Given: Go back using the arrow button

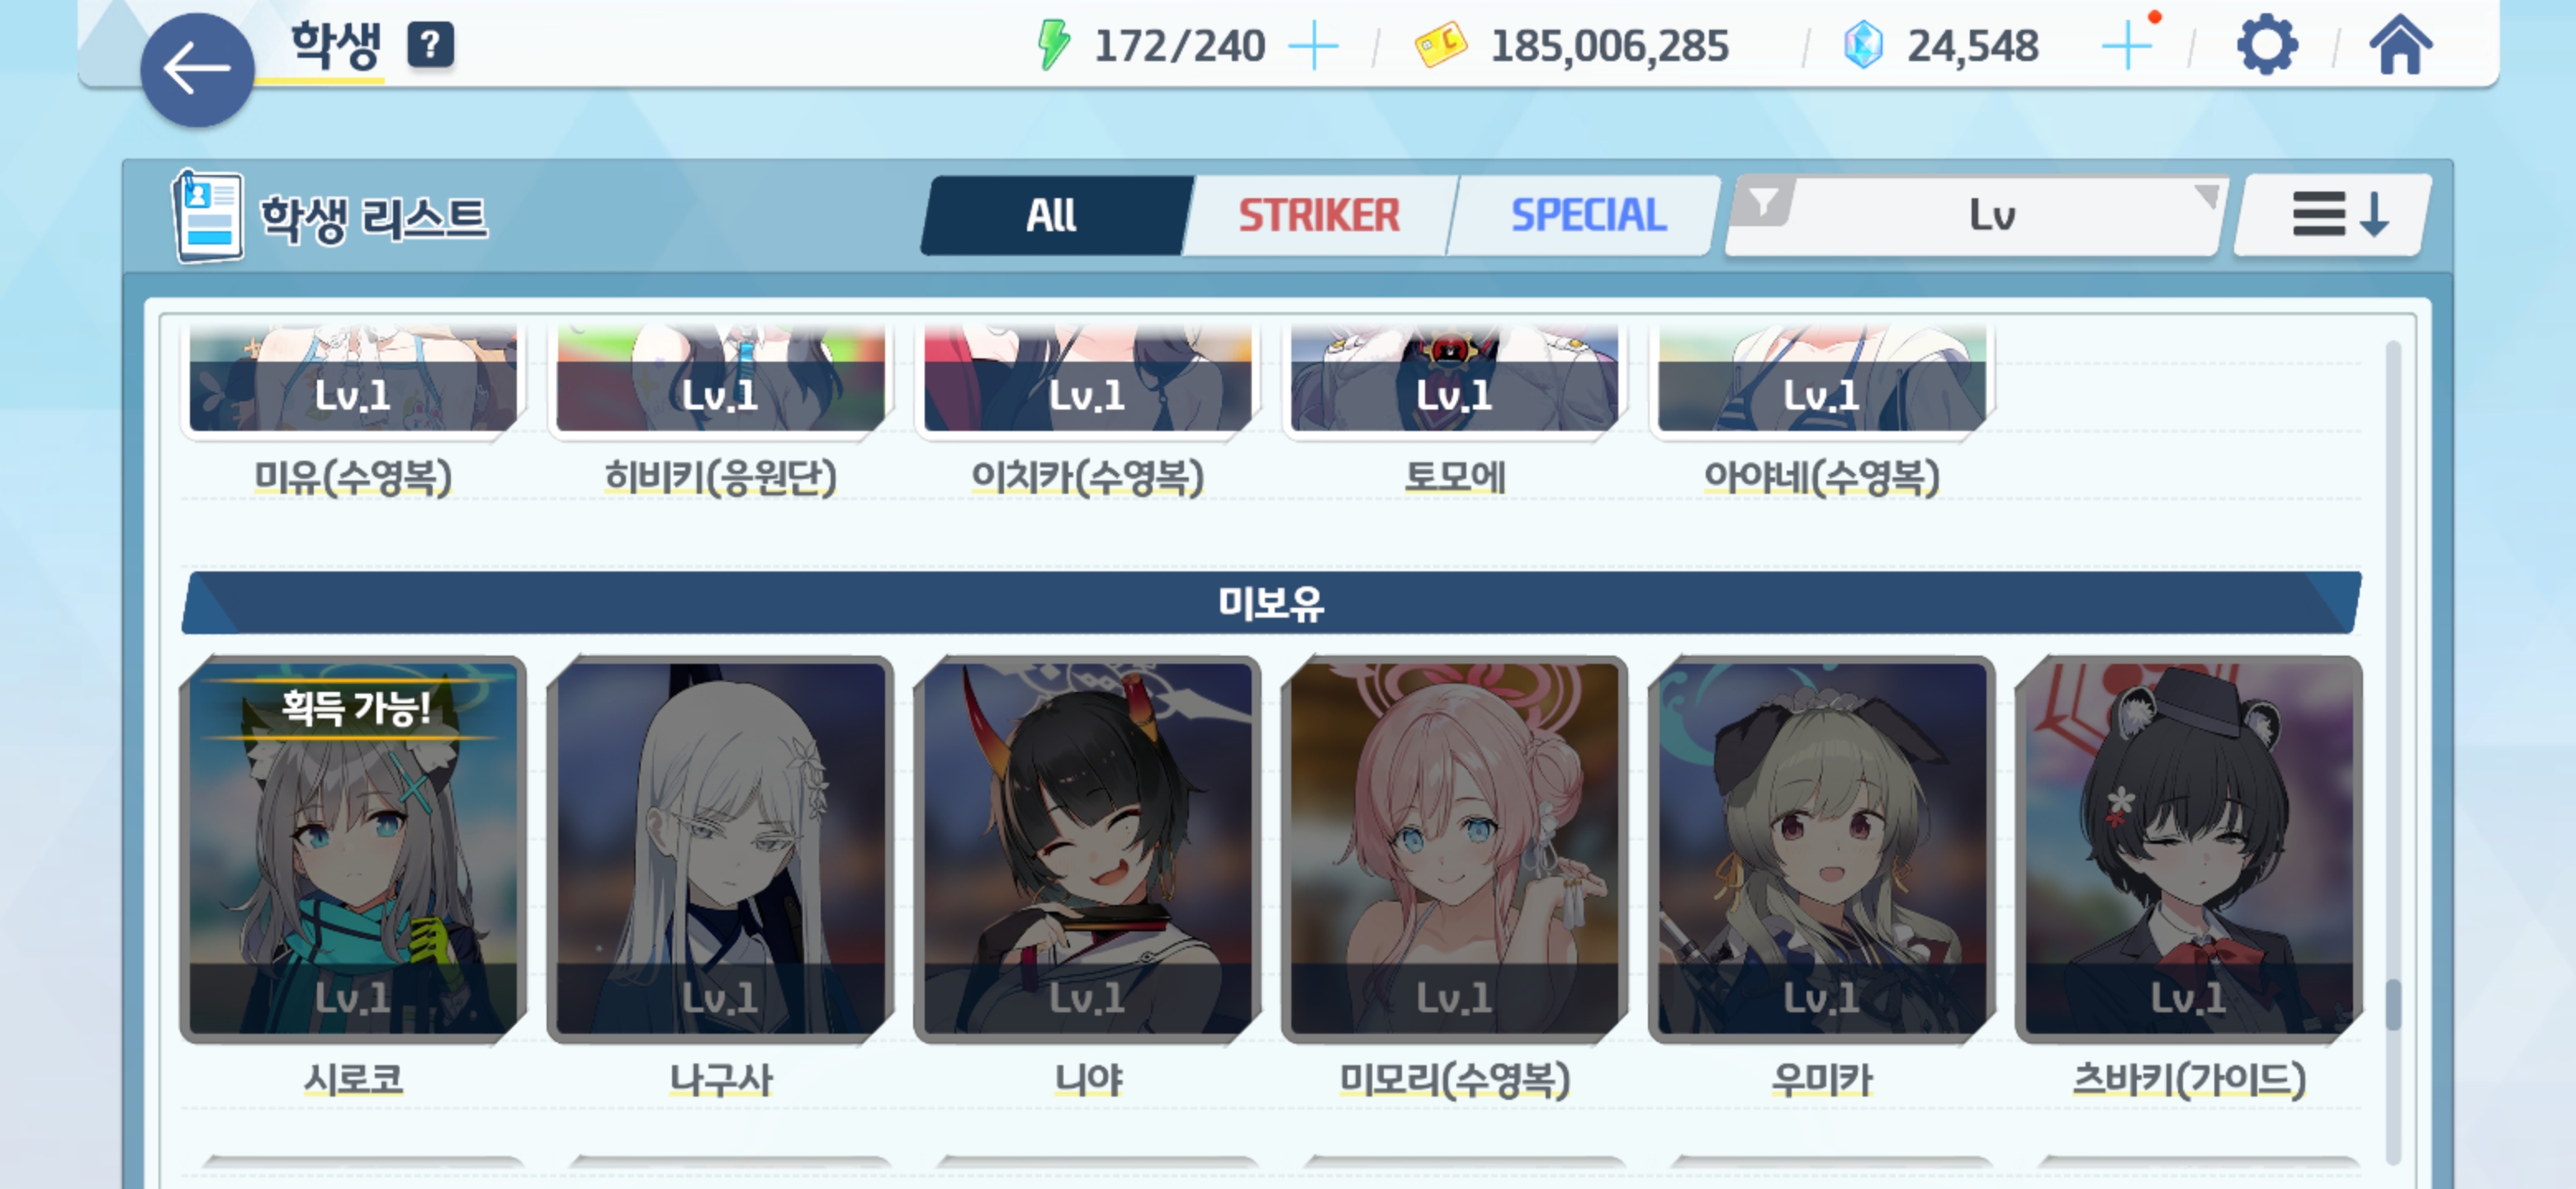Looking at the screenshot, I should [x=197, y=70].
